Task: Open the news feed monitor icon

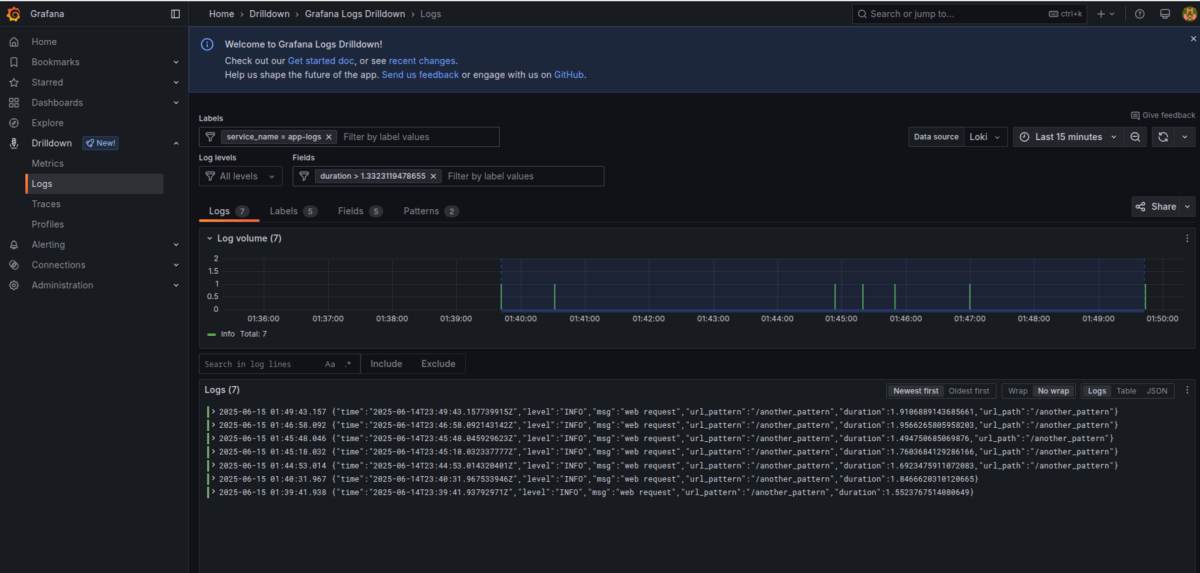Action: pyautogui.click(x=1164, y=14)
